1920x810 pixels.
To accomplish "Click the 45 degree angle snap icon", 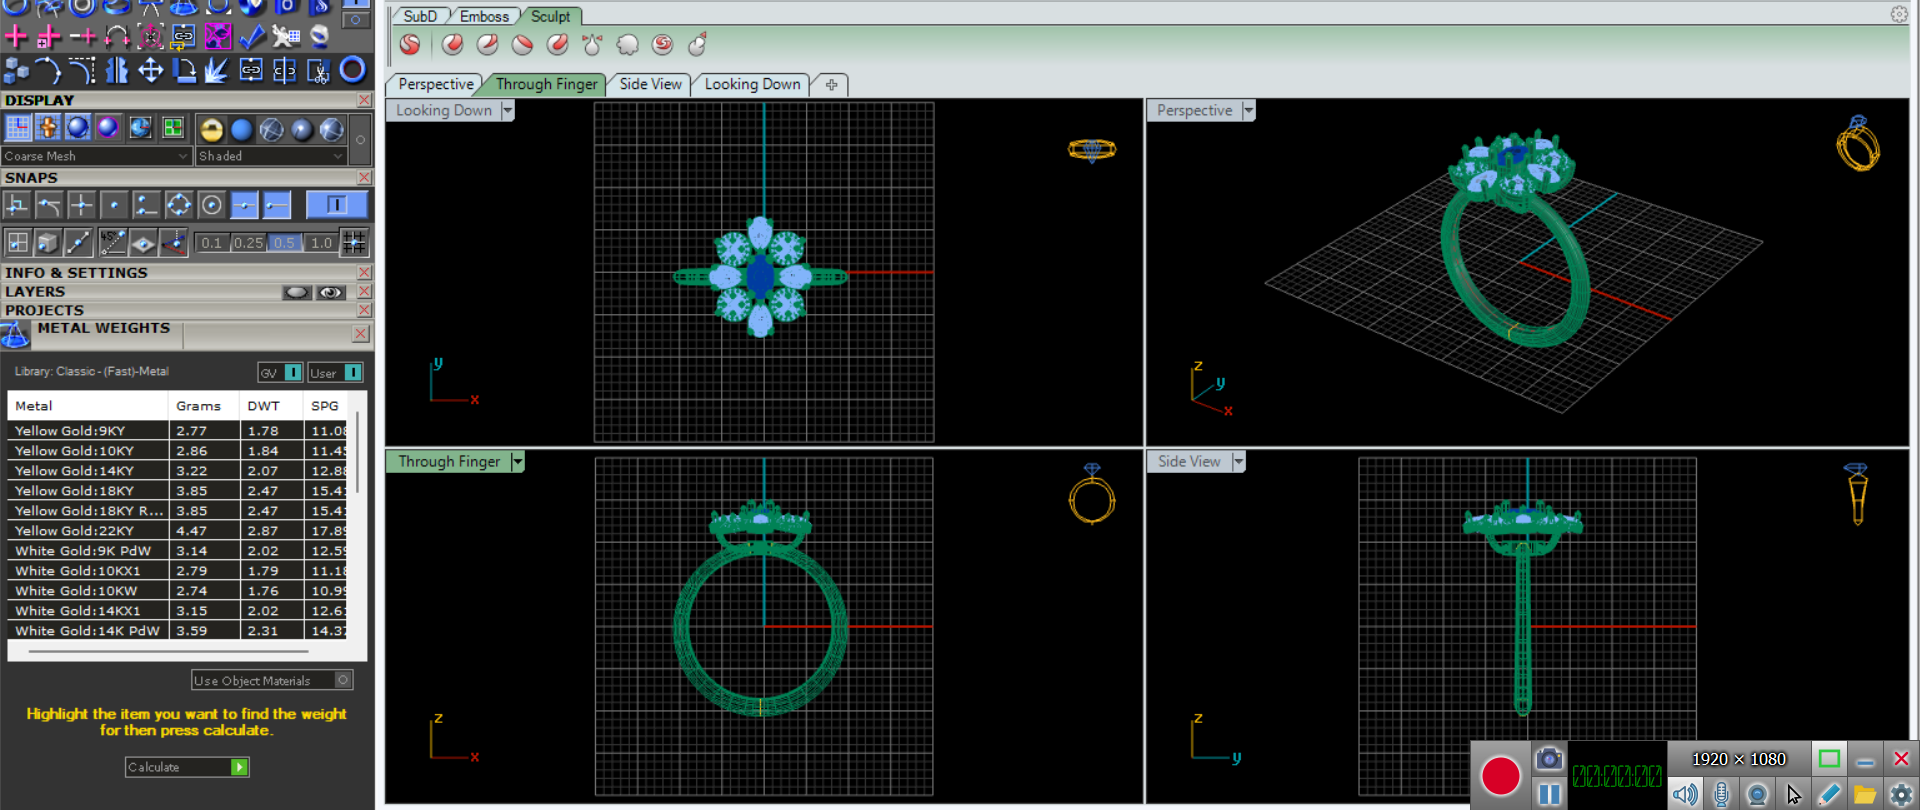I will [x=112, y=242].
